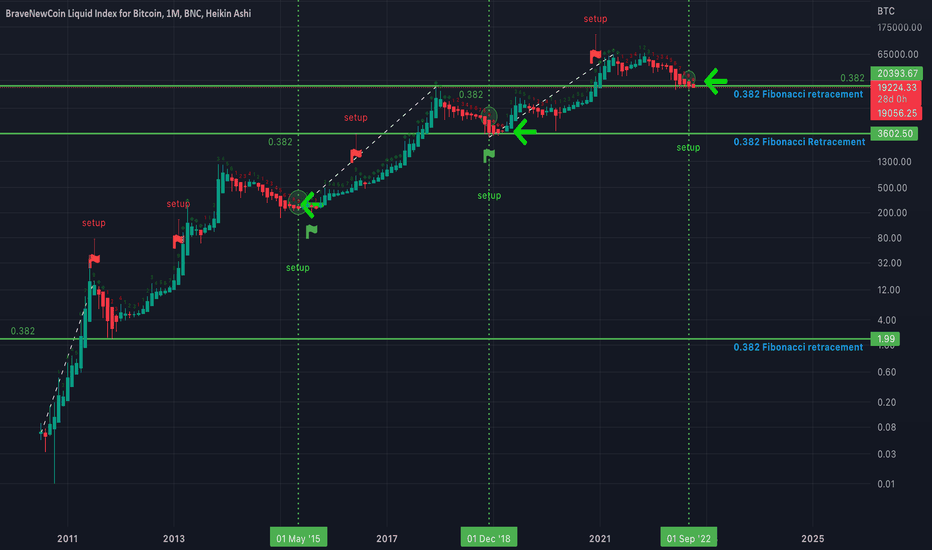Click the green flag below the 2015 bottom
The image size is (932, 550).
311,231
